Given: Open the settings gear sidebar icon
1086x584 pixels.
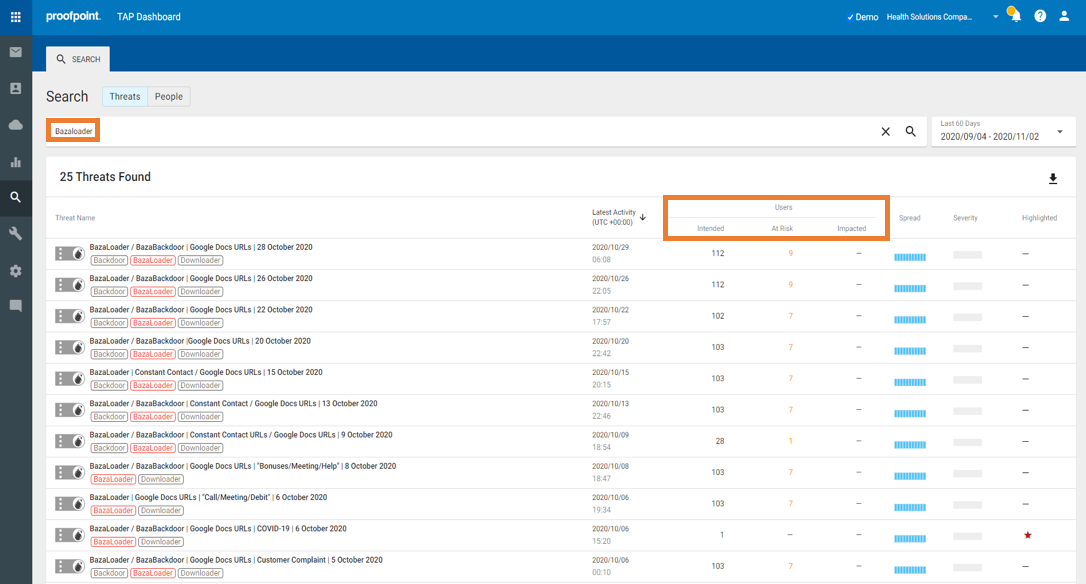Looking at the screenshot, I should tap(15, 271).
